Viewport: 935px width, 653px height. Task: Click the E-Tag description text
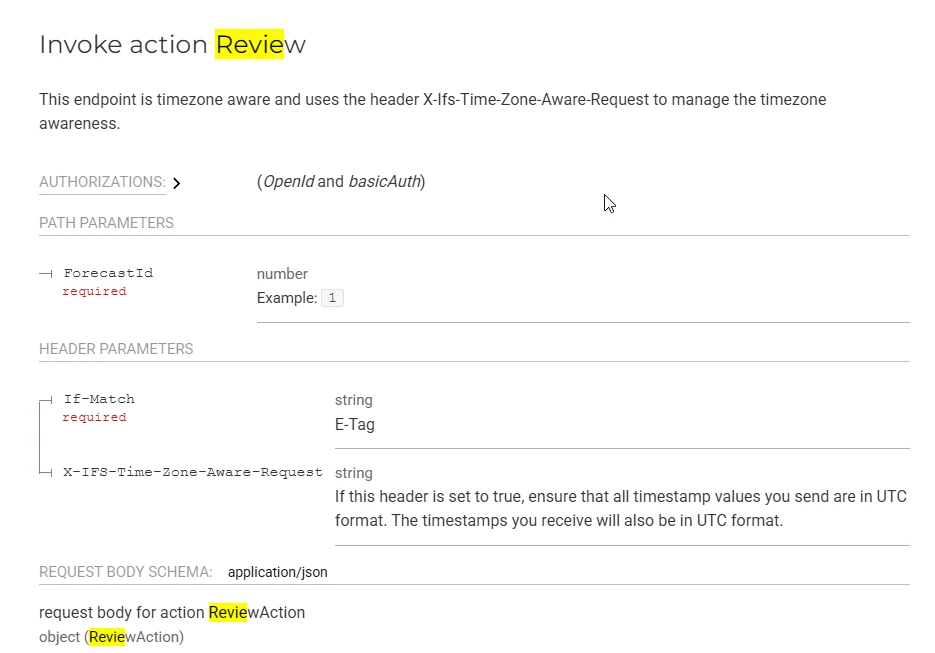[355, 425]
